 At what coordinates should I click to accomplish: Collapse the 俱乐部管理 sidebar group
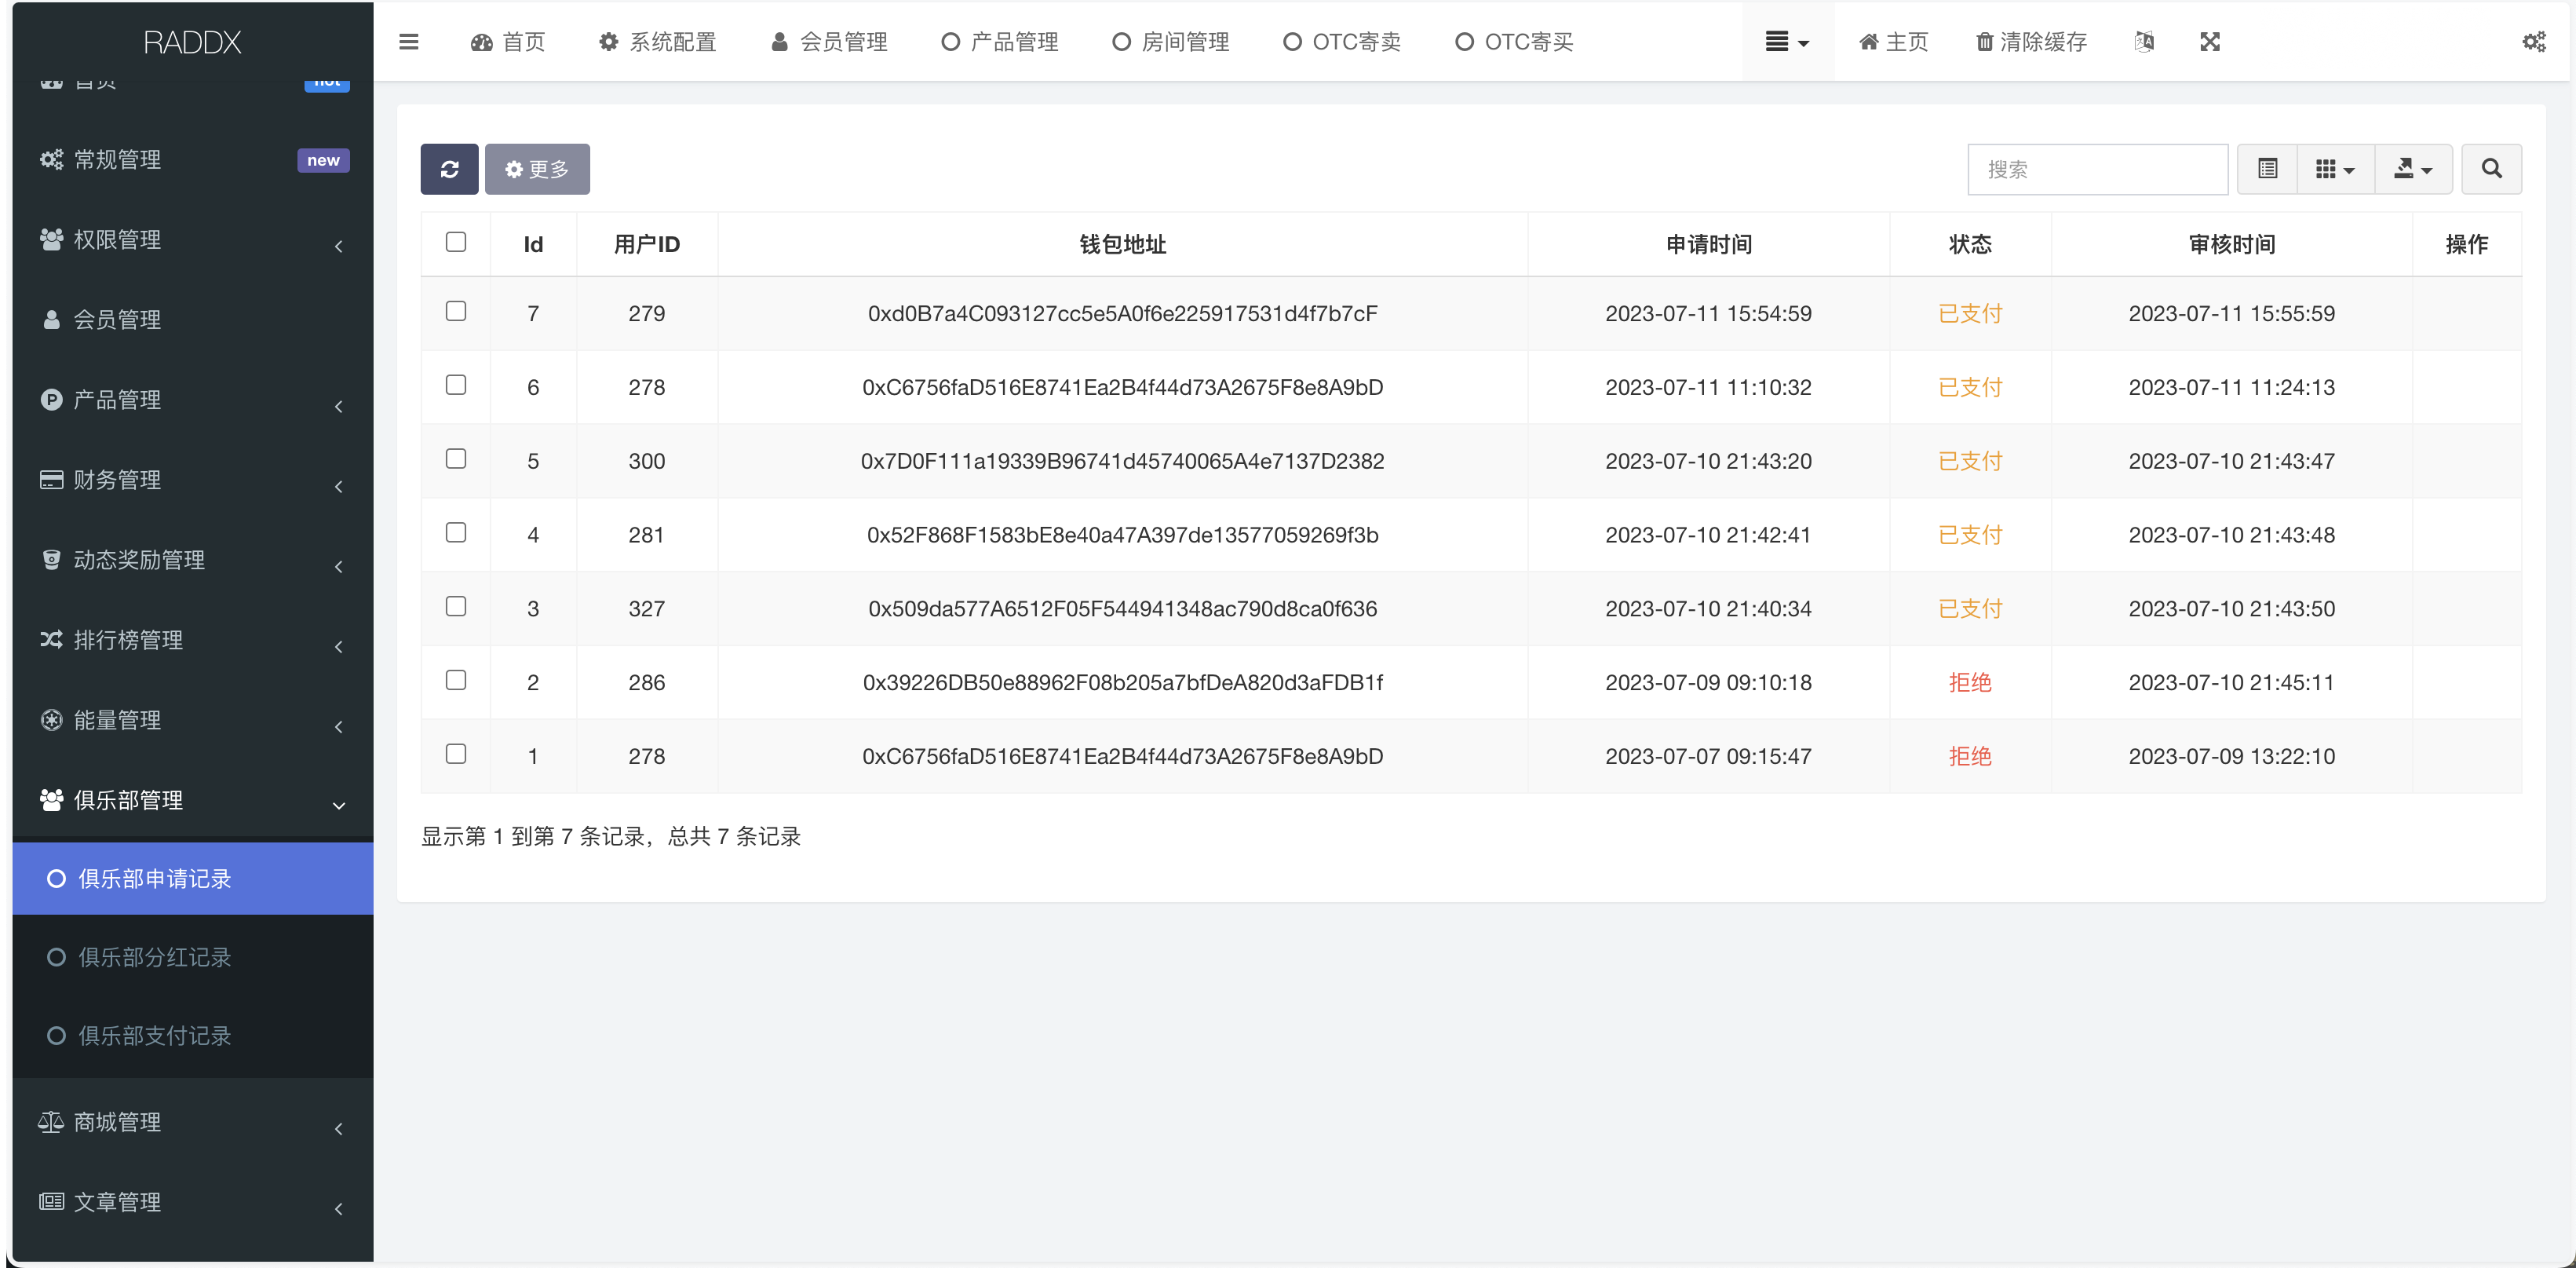coord(130,800)
